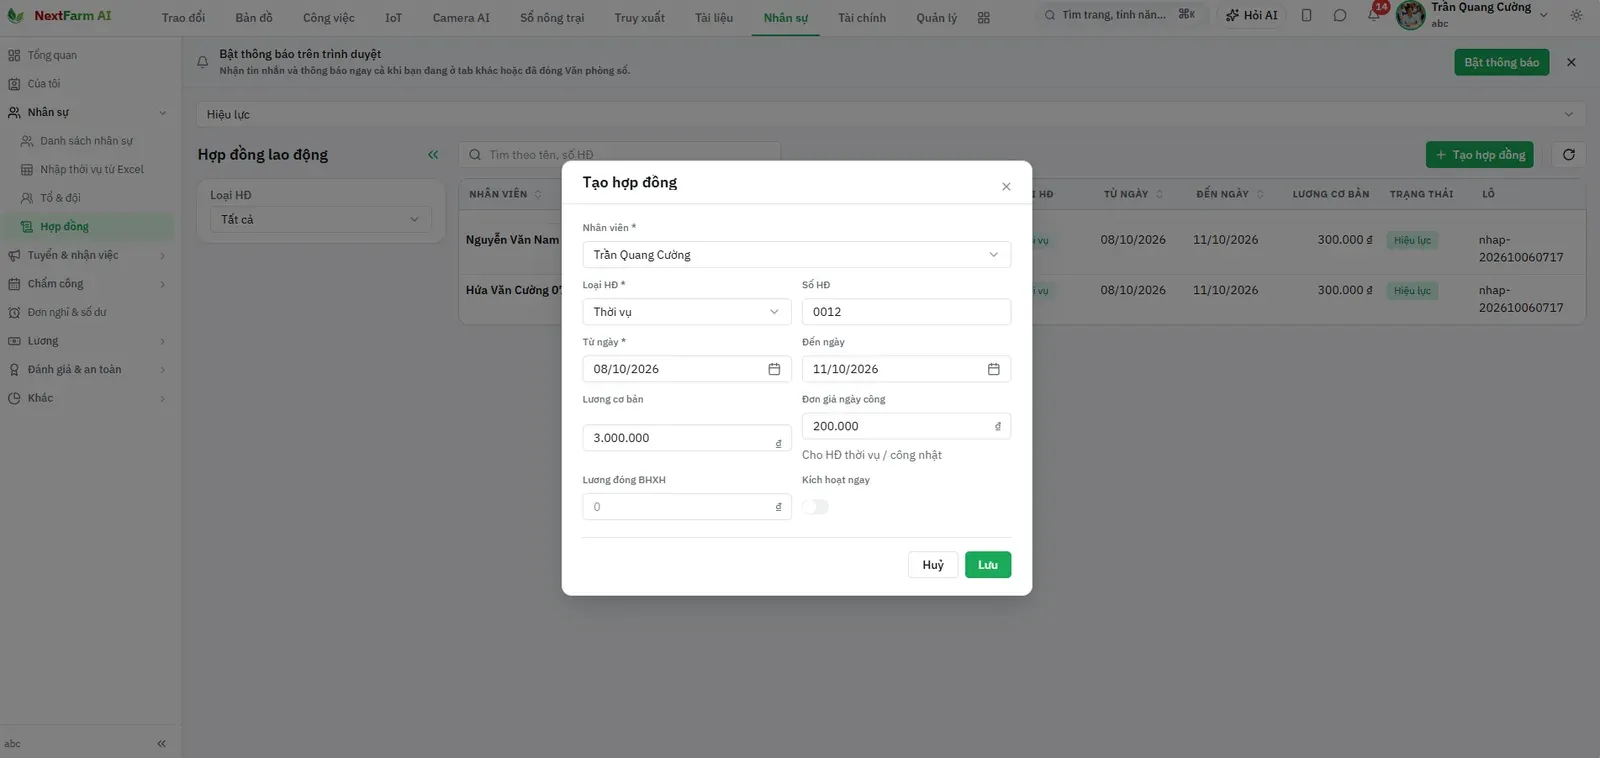Close the Tạo hợp đồng dialog
The image size is (1600, 758).
tap(1006, 186)
